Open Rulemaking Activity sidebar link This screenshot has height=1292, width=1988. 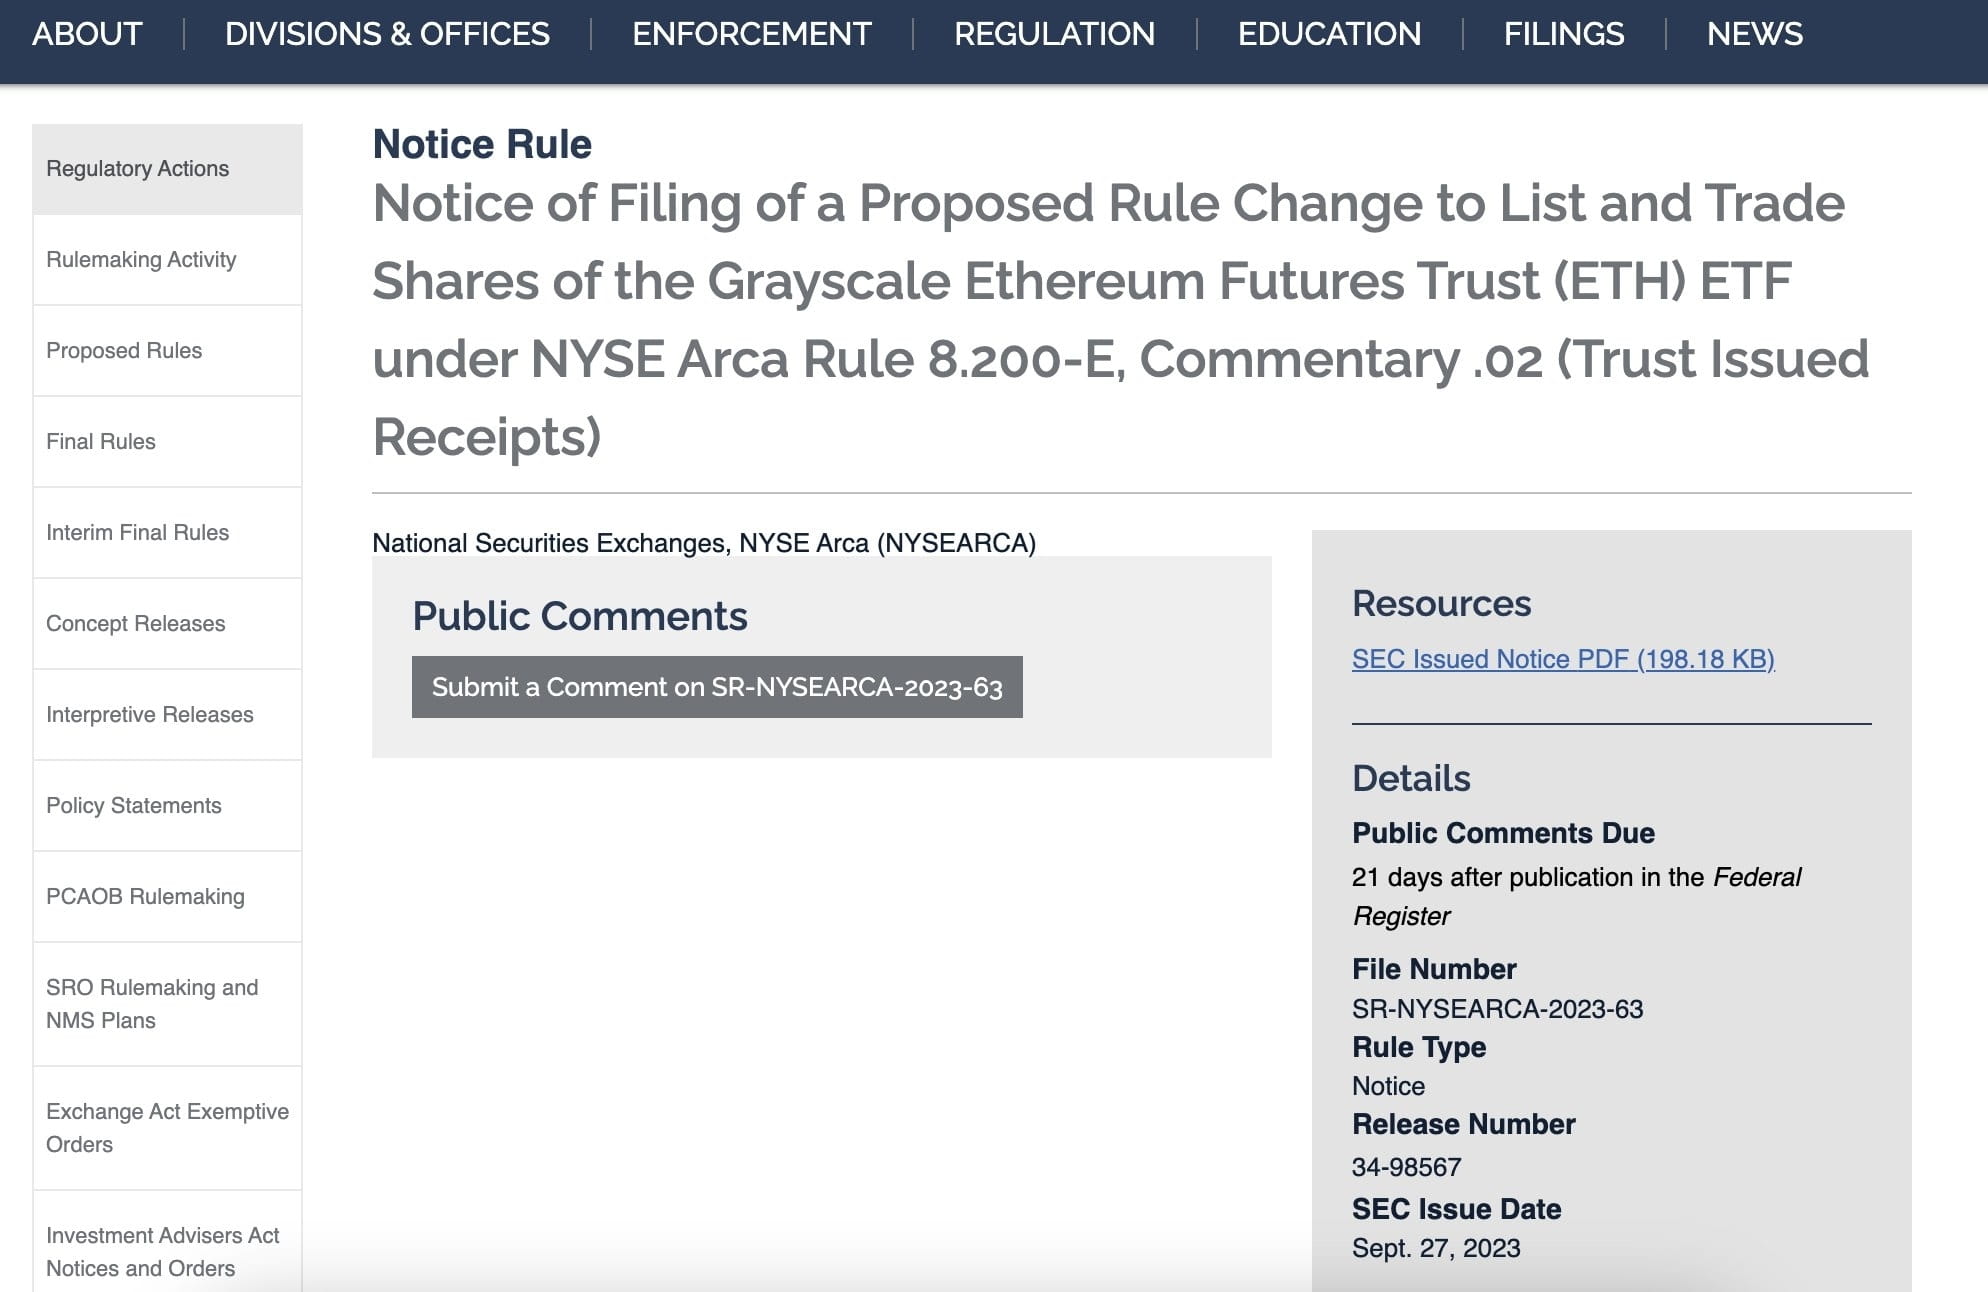point(167,260)
